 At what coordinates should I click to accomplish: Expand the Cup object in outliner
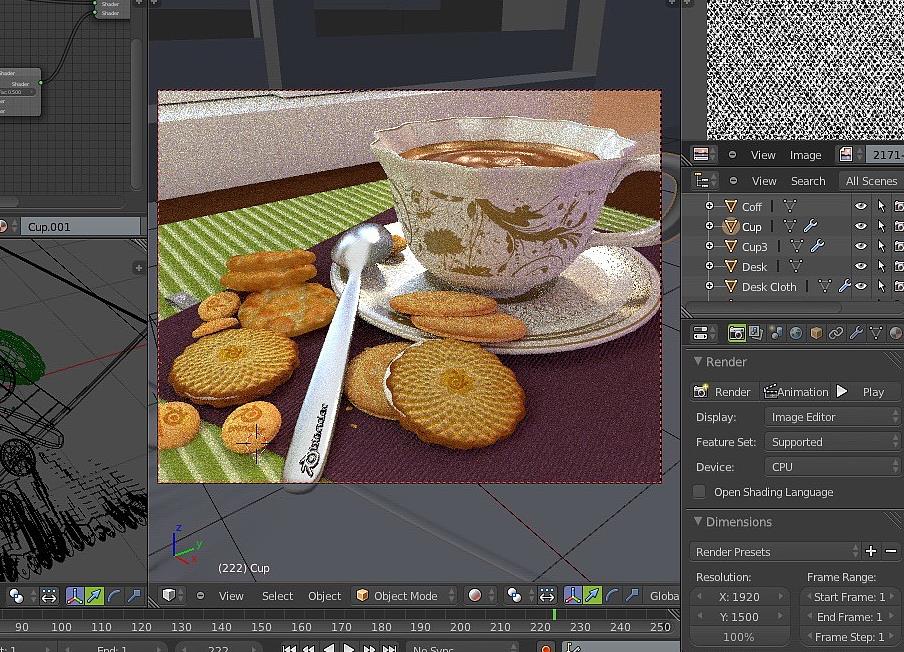710,226
